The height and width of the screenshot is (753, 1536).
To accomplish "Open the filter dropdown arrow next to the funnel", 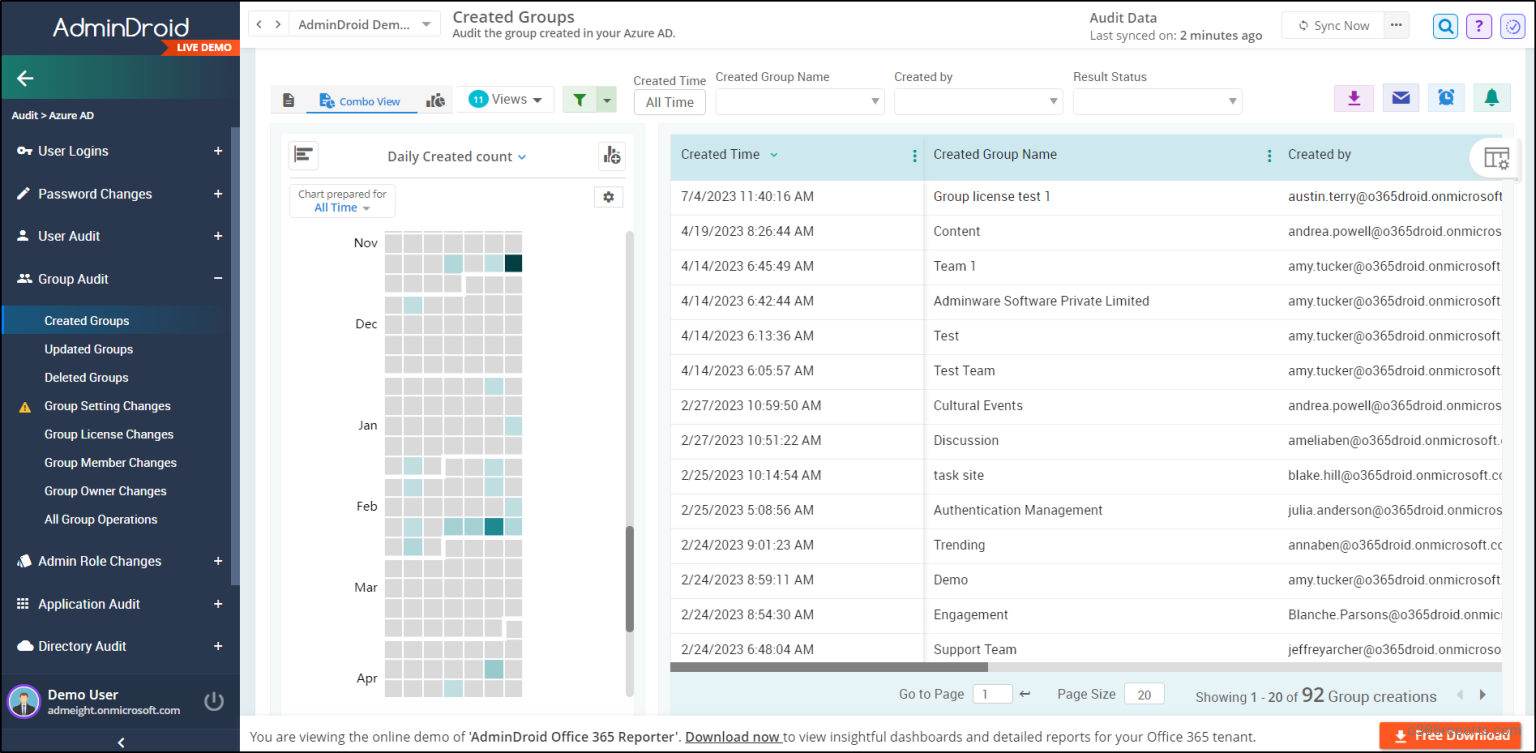I will pos(606,100).
